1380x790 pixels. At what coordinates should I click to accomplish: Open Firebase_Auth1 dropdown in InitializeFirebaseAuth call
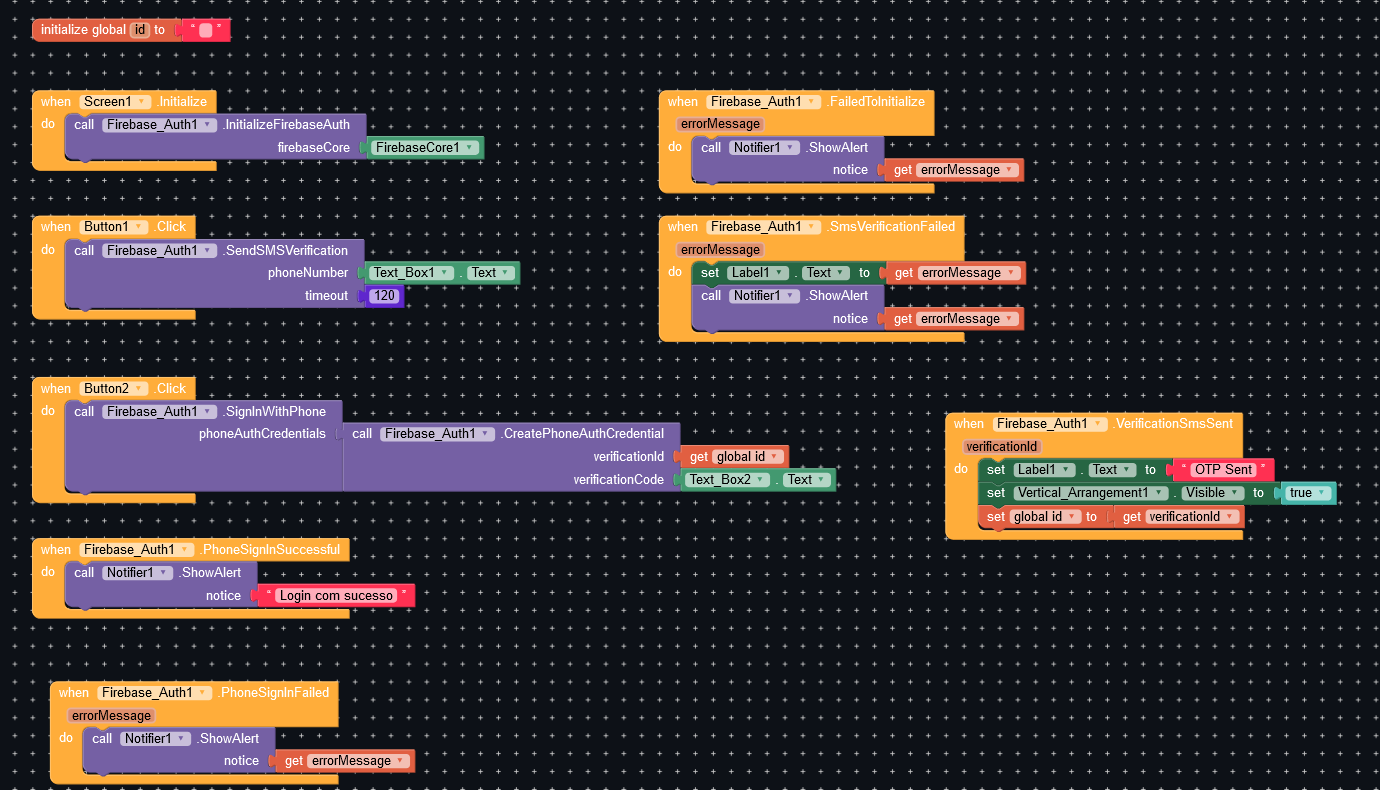(160, 125)
